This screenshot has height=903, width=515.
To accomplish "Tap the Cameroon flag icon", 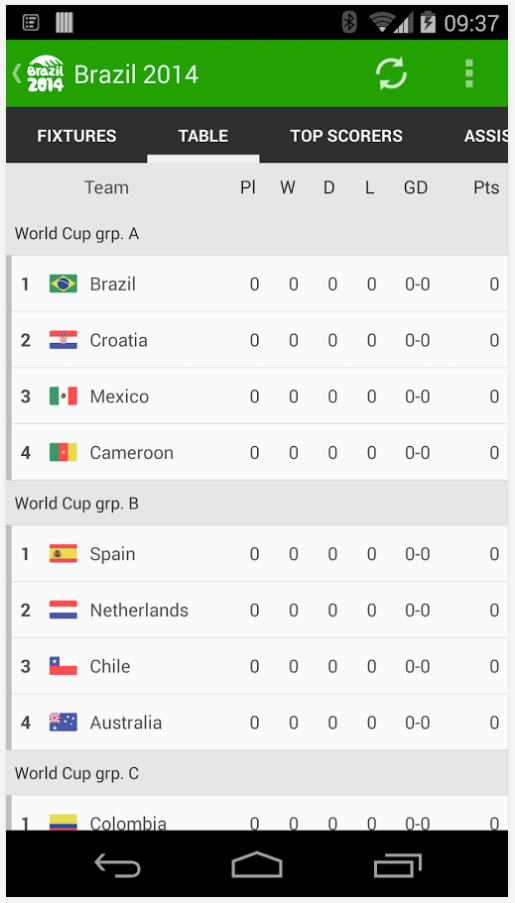I will (x=63, y=453).
